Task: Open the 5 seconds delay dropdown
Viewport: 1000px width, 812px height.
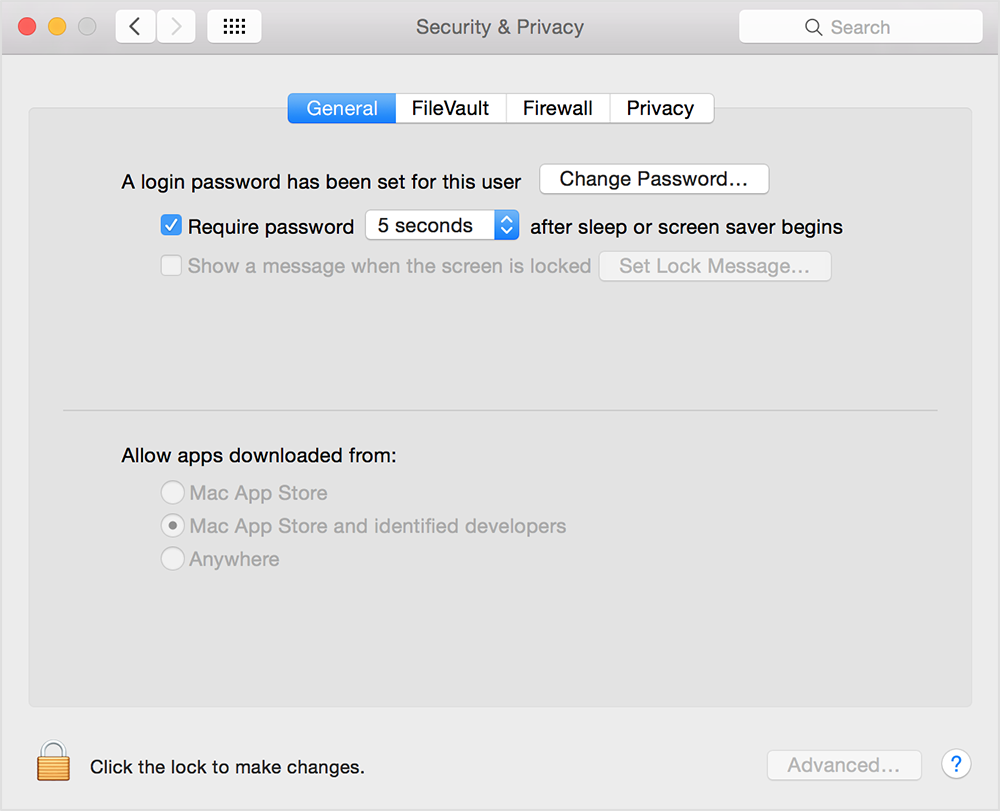Action: pyautogui.click(x=442, y=226)
